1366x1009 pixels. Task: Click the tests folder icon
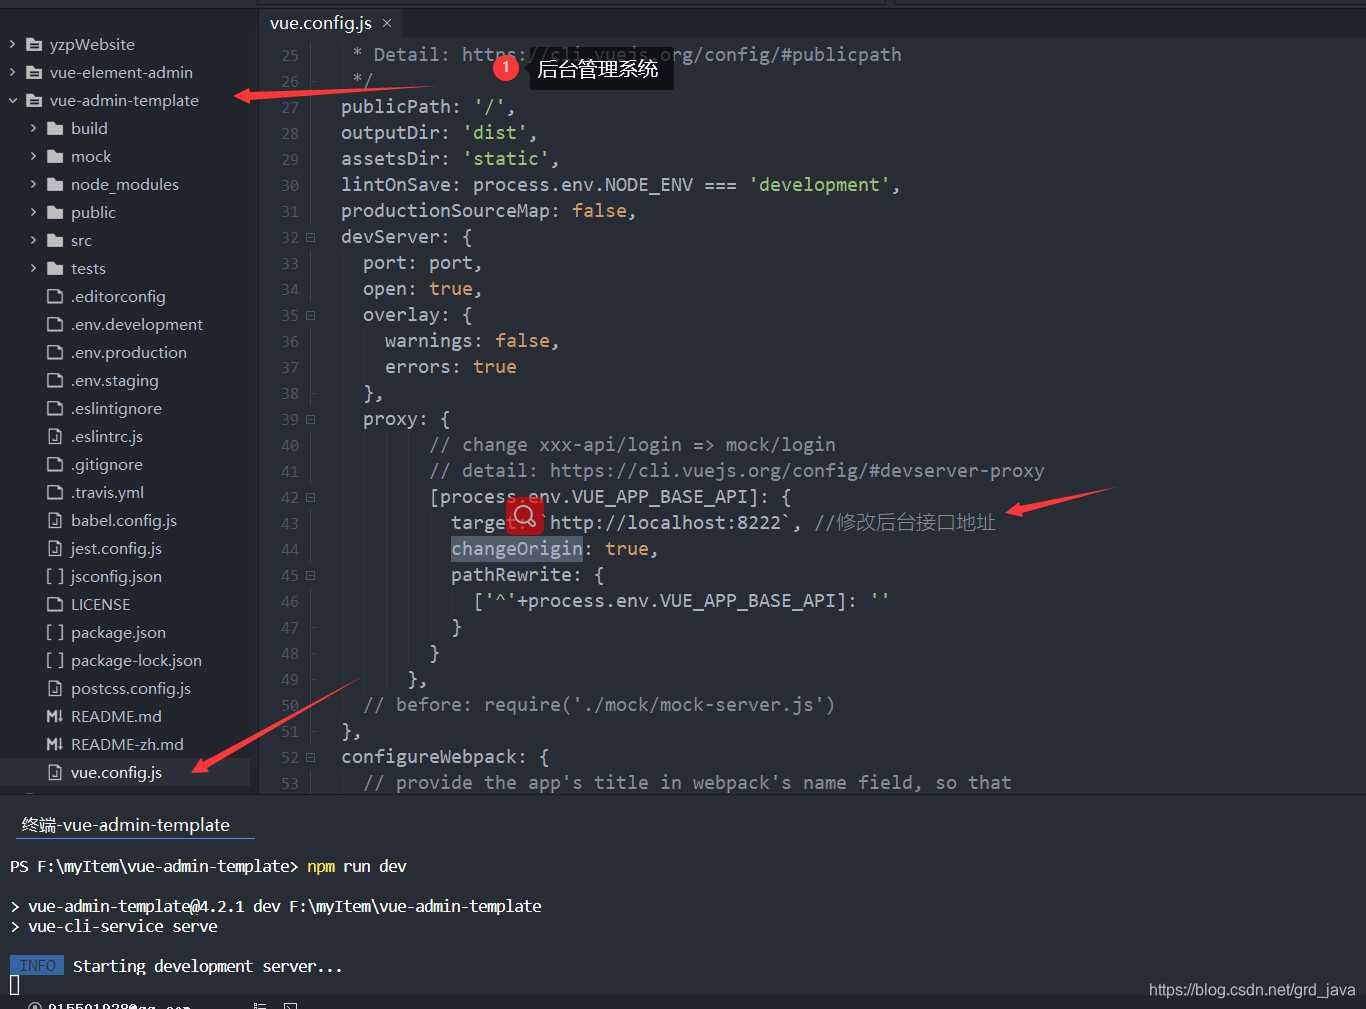(x=55, y=269)
